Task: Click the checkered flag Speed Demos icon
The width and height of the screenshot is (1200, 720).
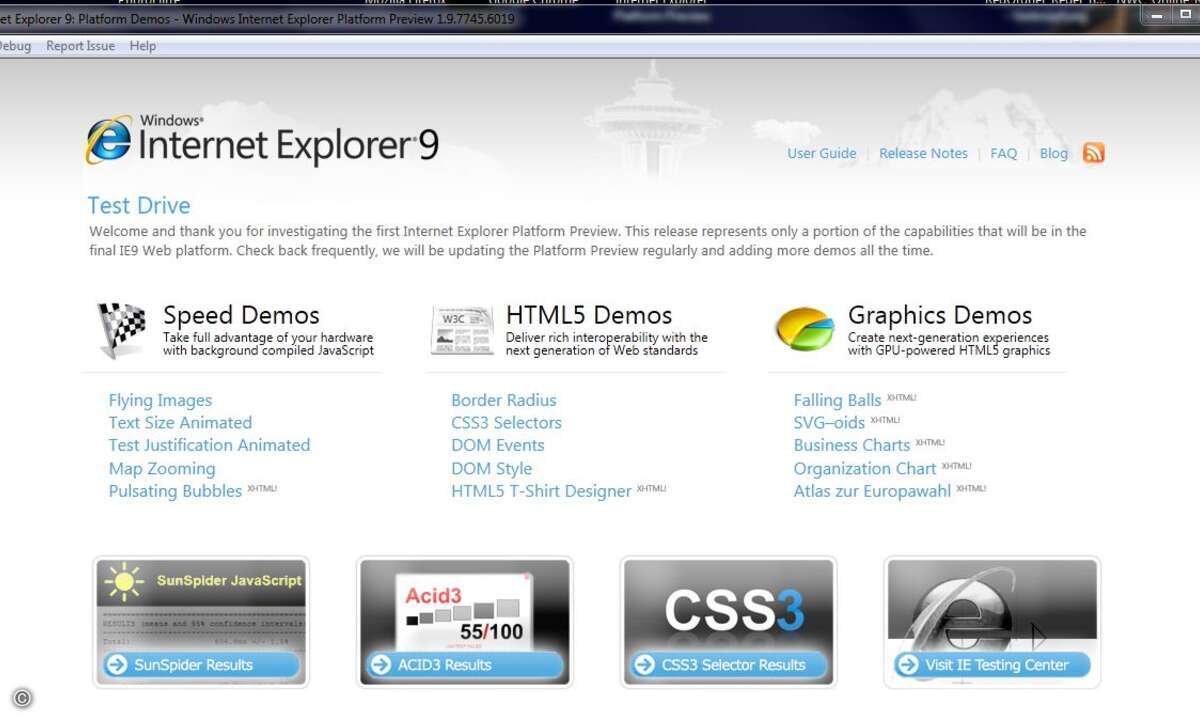Action: click(x=122, y=330)
